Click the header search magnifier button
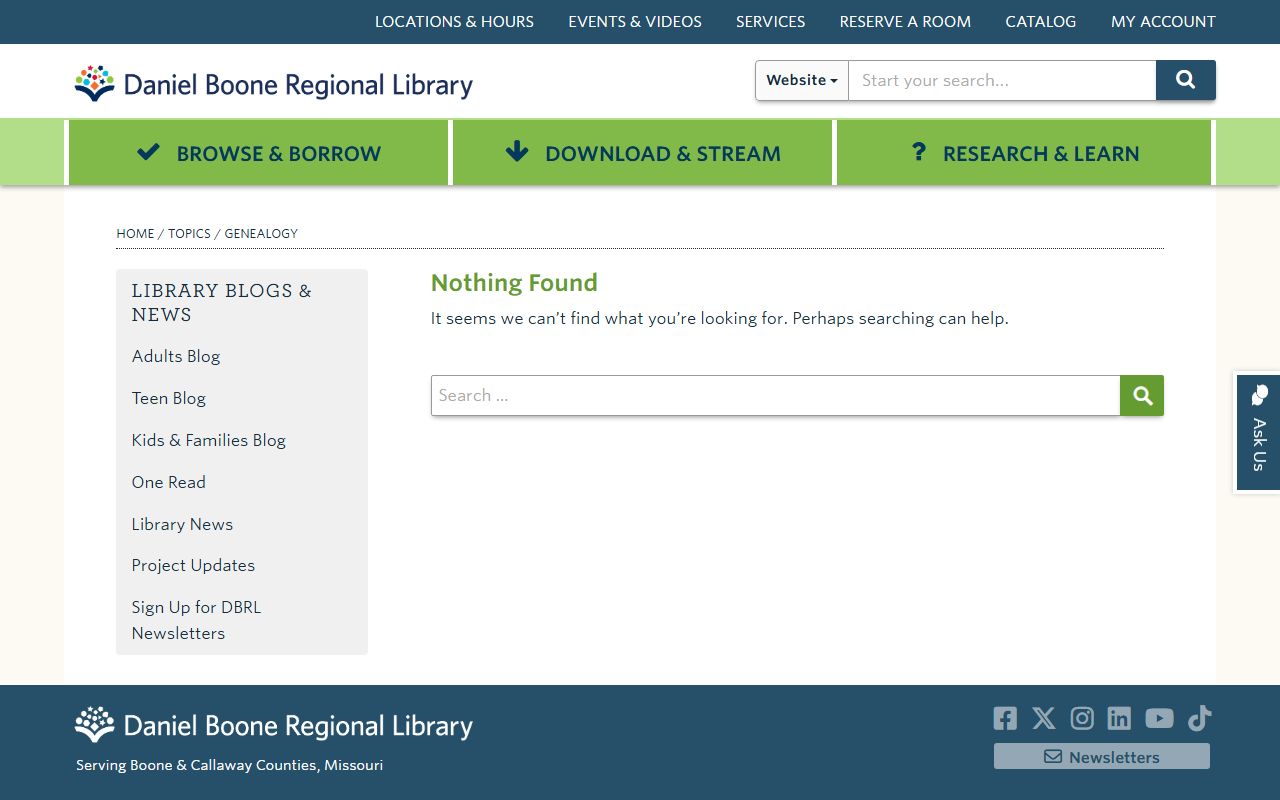Screen dimensions: 1280x800 1186,80
